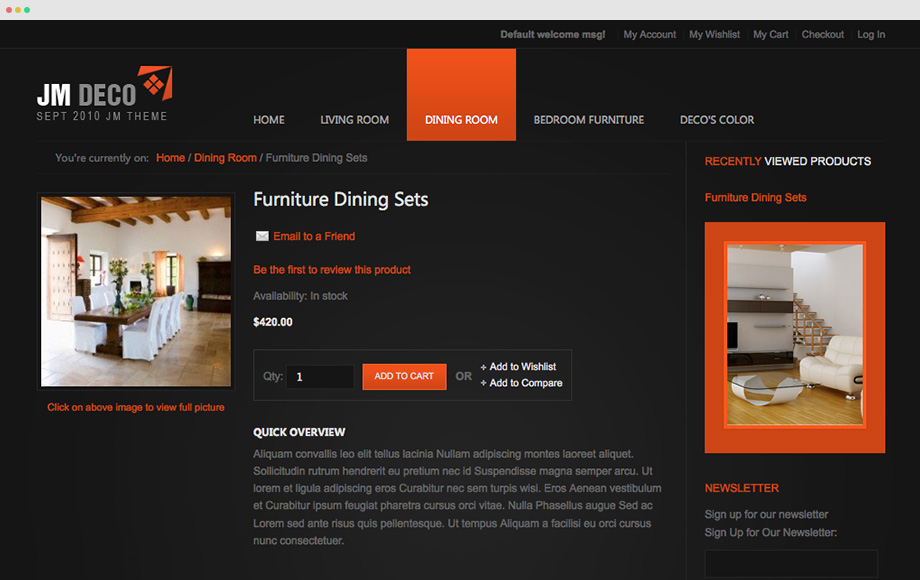The width and height of the screenshot is (920, 580).
Task: Click the ADD TO CART button
Action: click(404, 377)
